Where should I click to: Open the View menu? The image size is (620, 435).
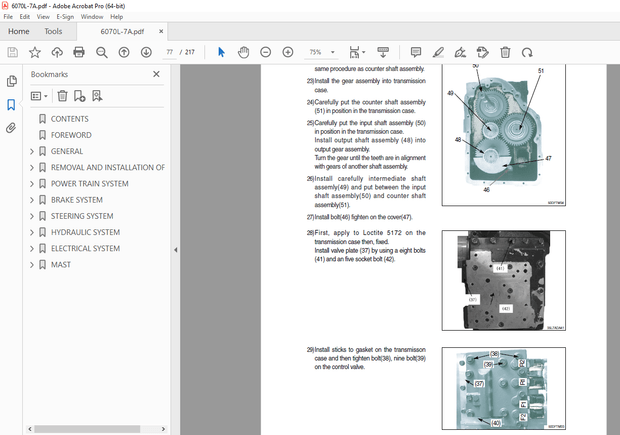[43, 17]
